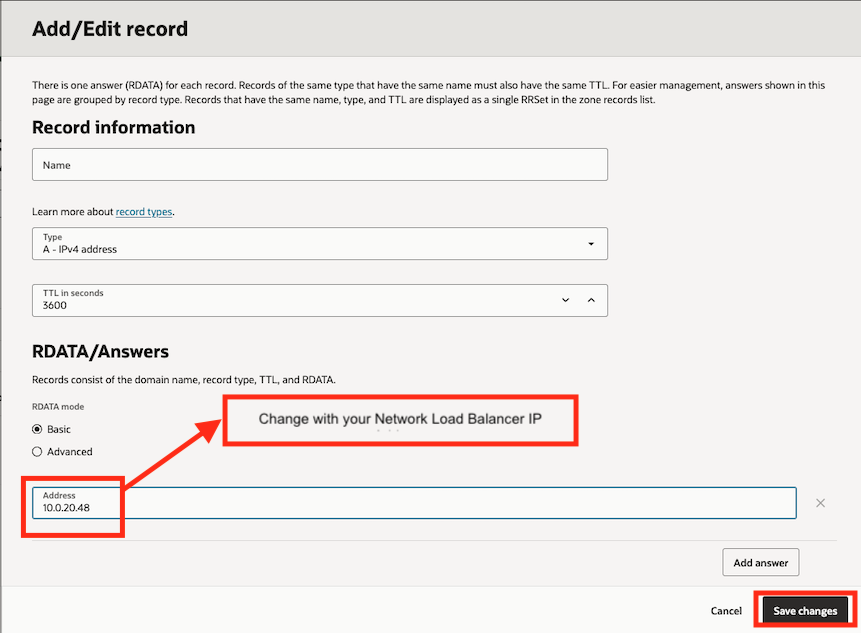Click the Name input field

[x=320, y=165]
